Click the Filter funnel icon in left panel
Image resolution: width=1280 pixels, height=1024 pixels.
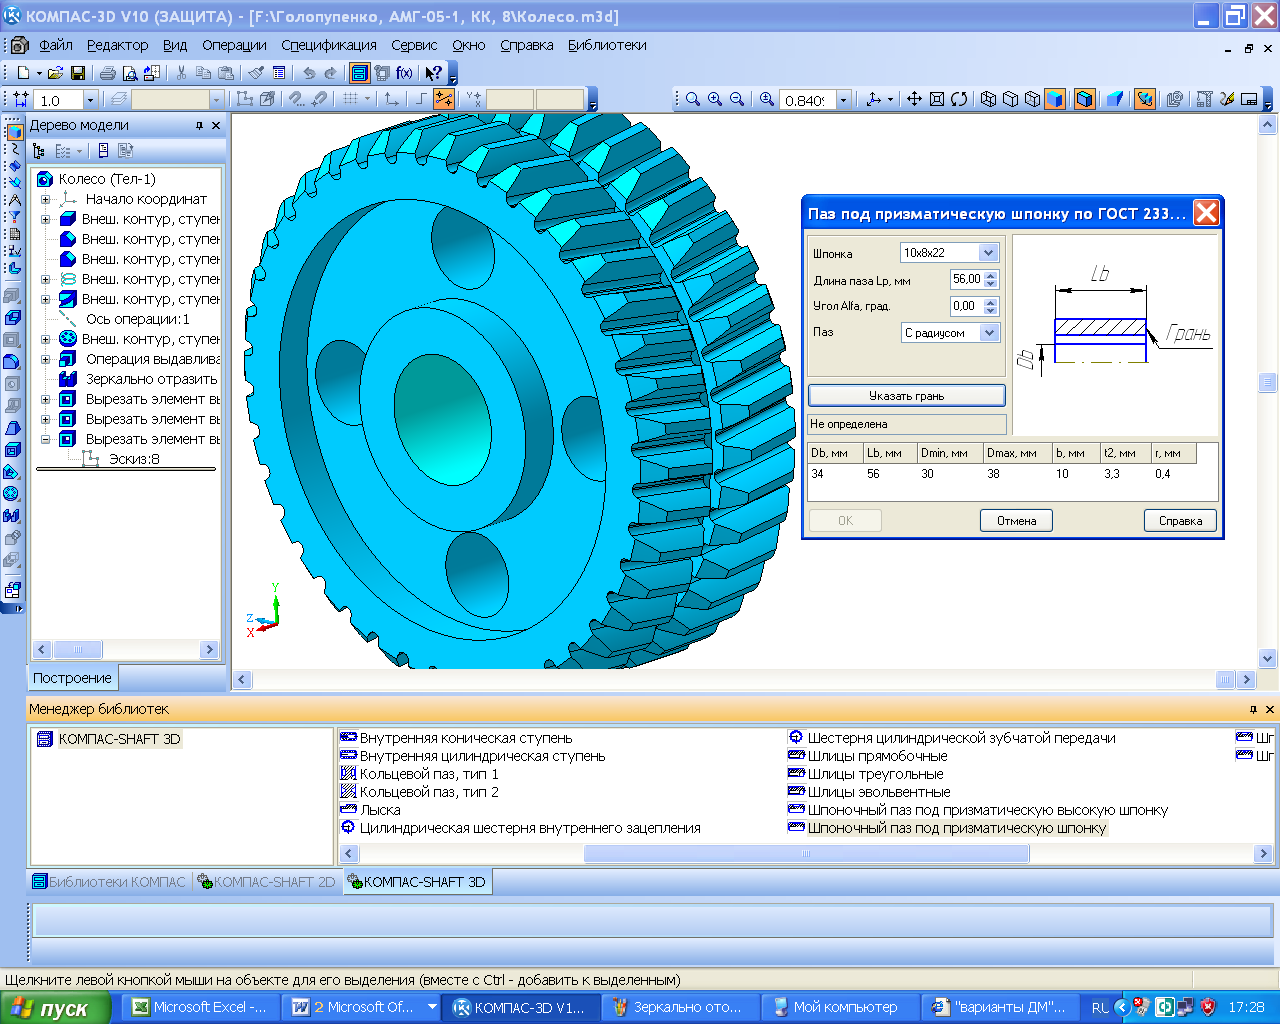[13, 216]
